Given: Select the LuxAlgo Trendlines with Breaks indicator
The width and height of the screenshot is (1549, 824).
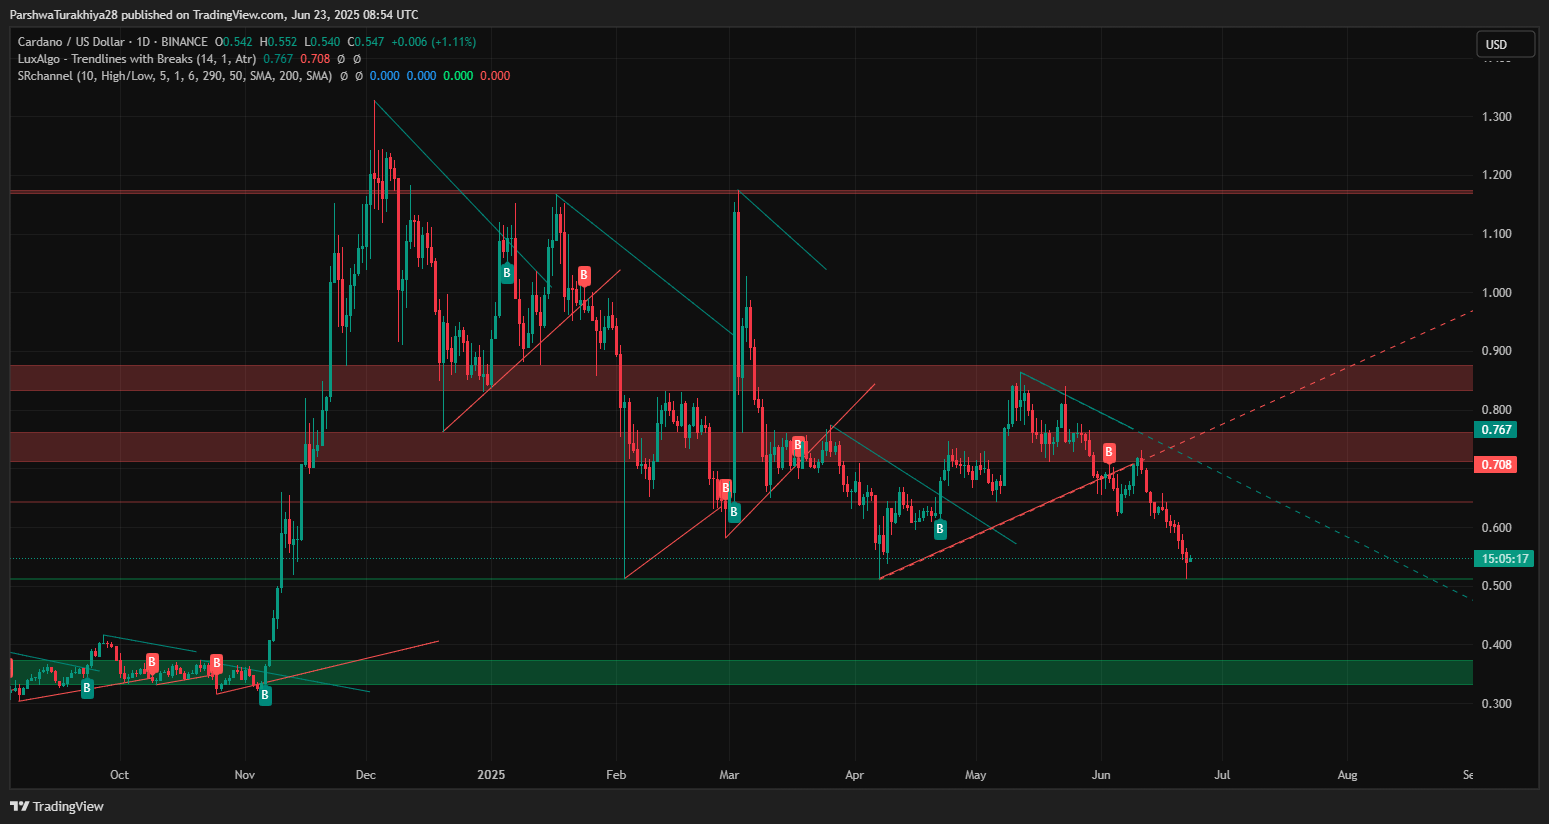Looking at the screenshot, I should (x=137, y=59).
